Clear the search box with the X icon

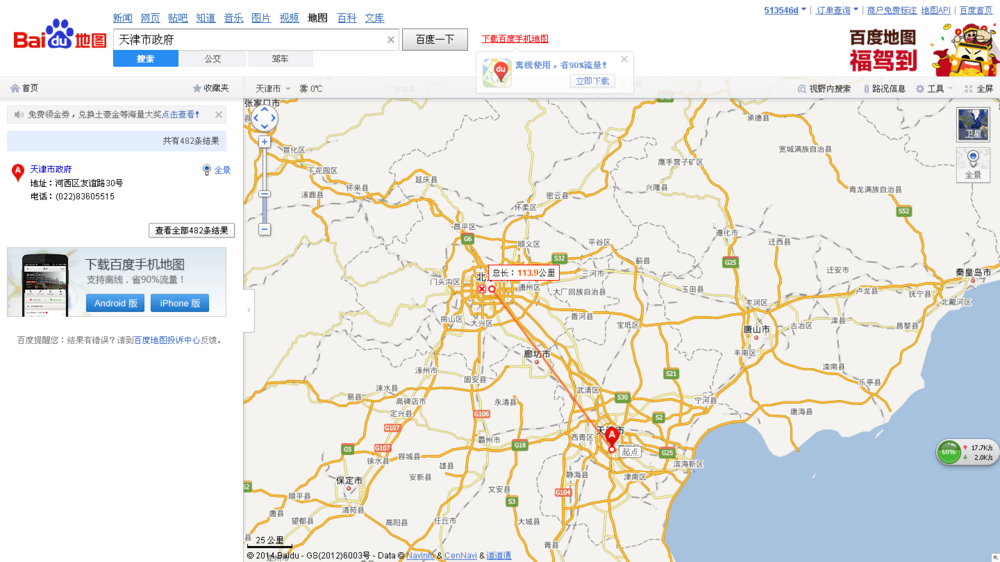click(x=390, y=40)
